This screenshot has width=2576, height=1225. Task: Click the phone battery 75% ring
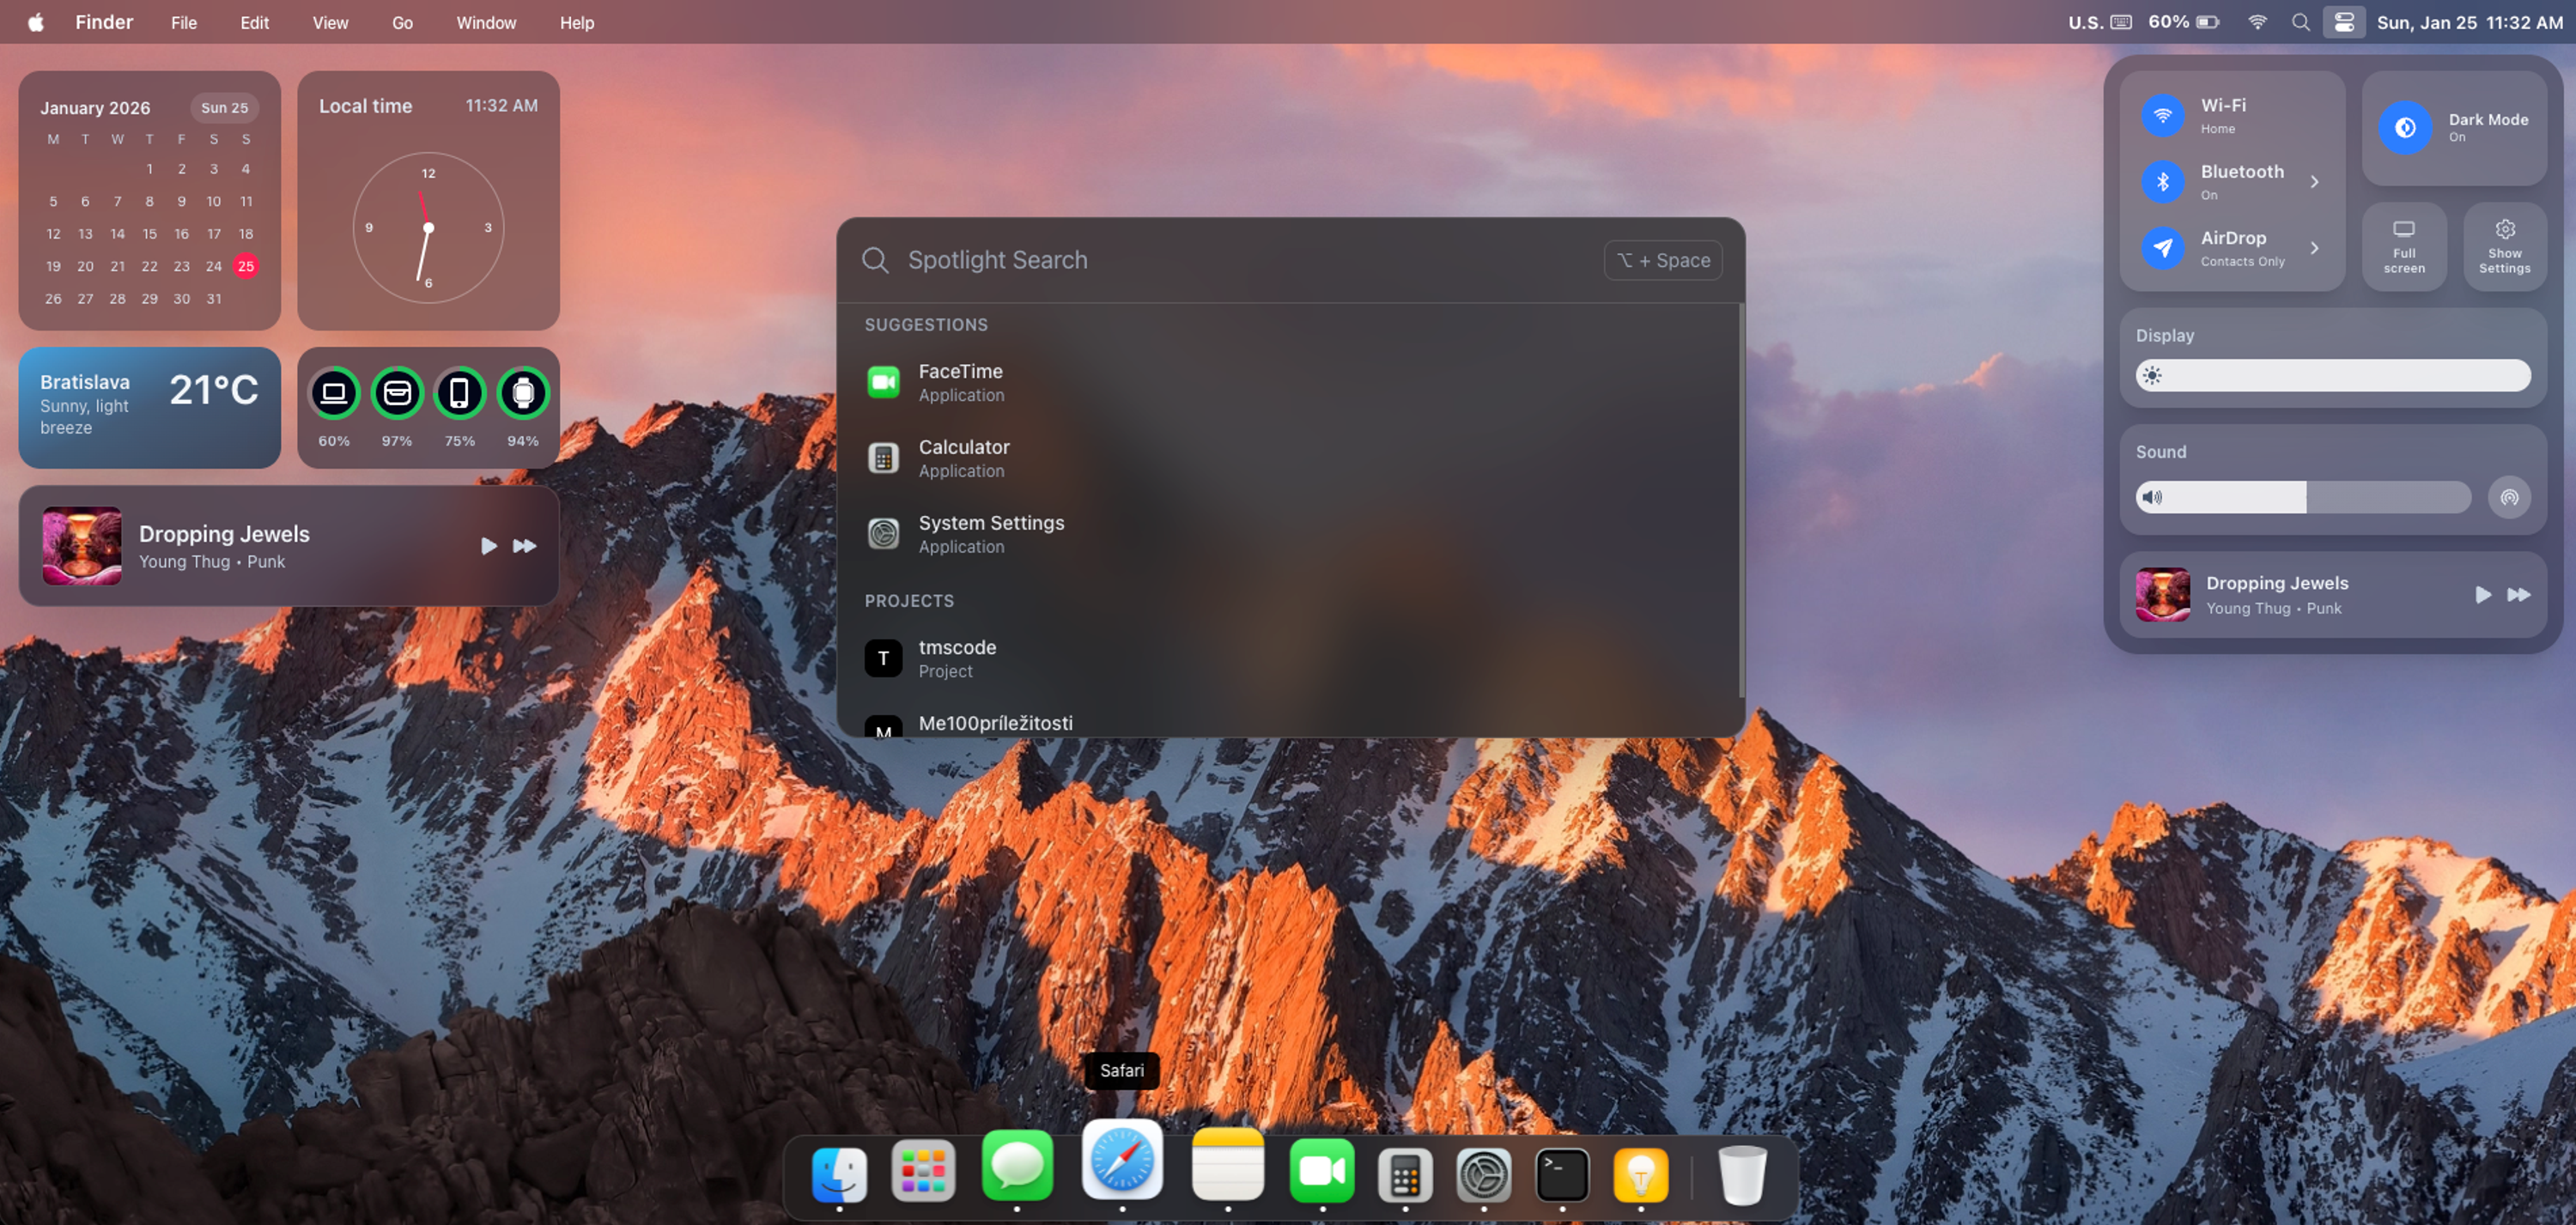pyautogui.click(x=460, y=393)
